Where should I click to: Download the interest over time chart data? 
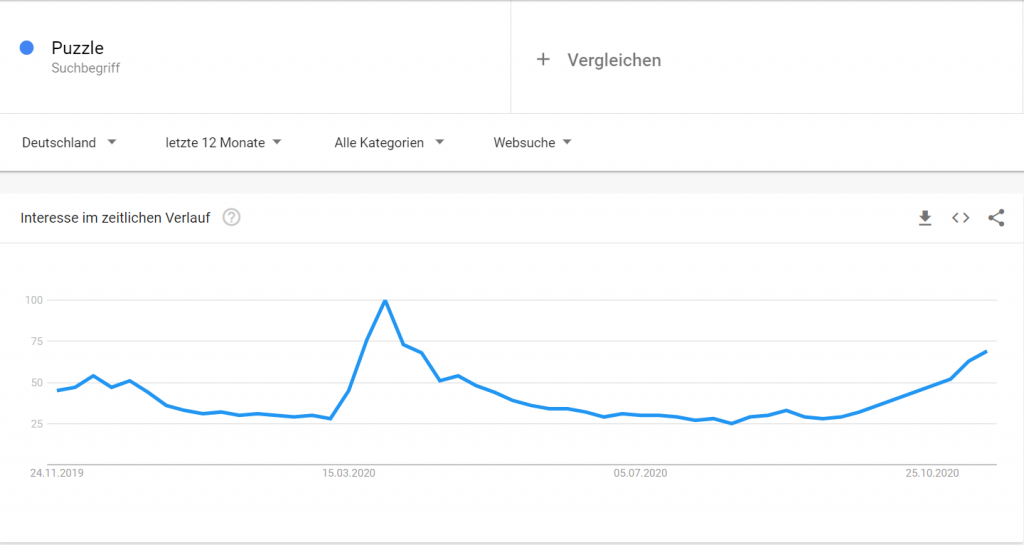pyautogui.click(x=925, y=218)
